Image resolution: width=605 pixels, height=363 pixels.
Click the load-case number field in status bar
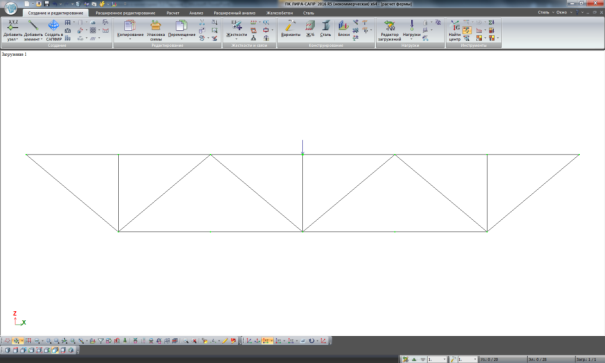[x=437, y=360]
